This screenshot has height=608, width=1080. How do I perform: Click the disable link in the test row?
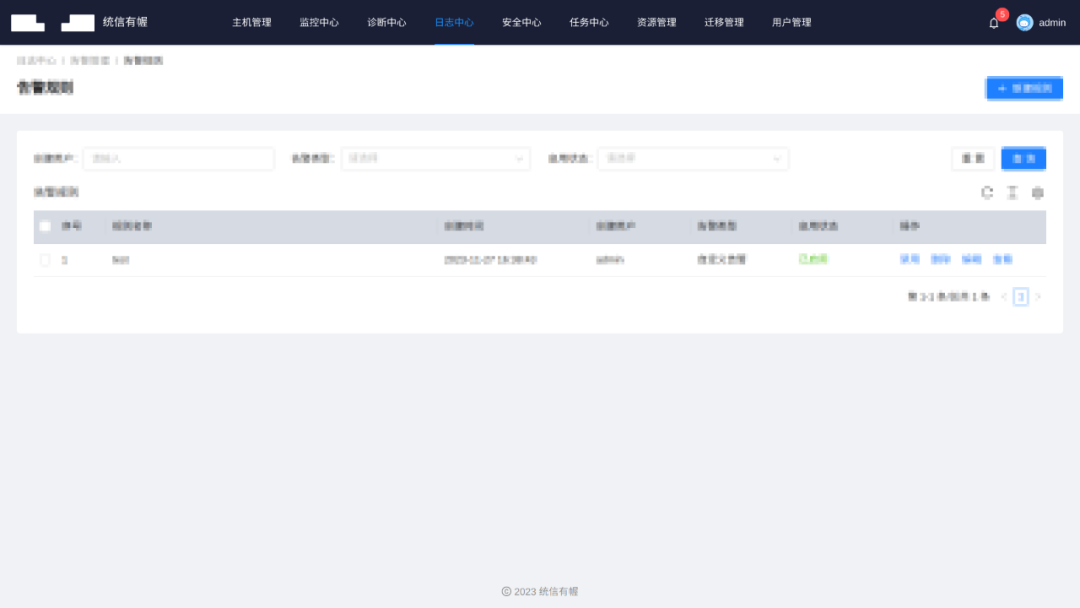(909, 260)
